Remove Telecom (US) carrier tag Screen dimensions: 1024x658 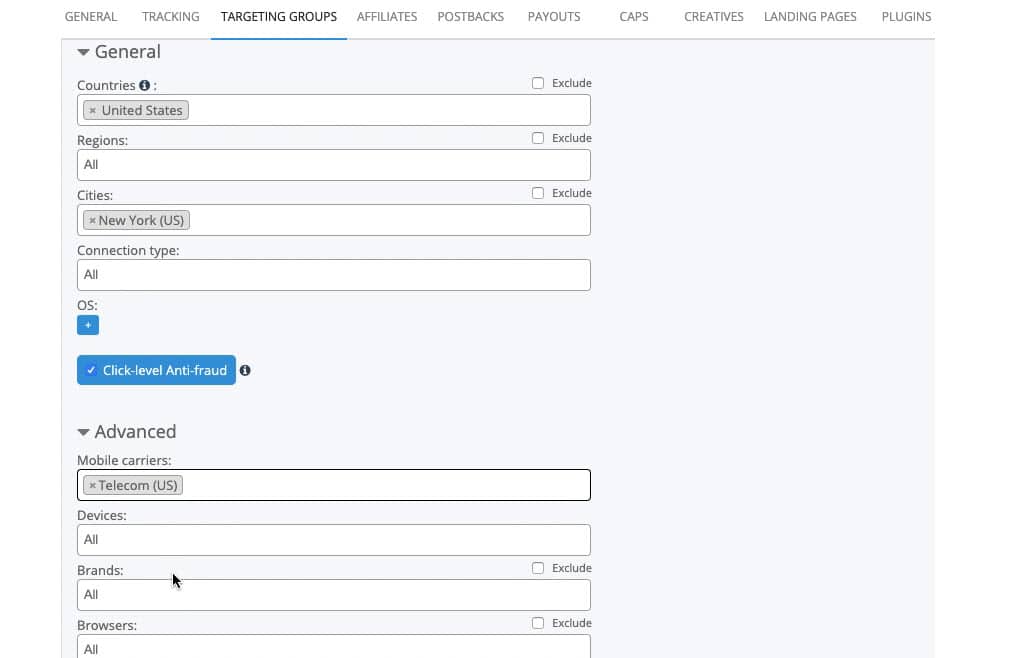[92, 486]
